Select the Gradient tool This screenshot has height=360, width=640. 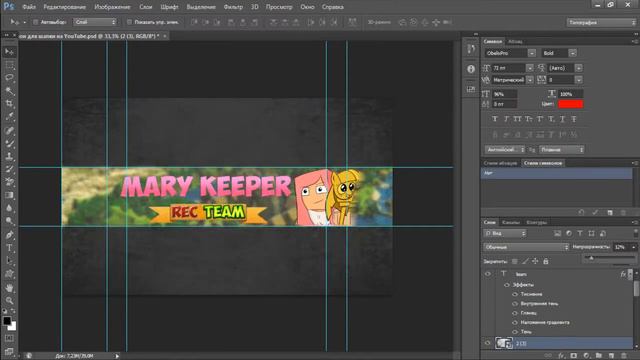(x=9, y=195)
